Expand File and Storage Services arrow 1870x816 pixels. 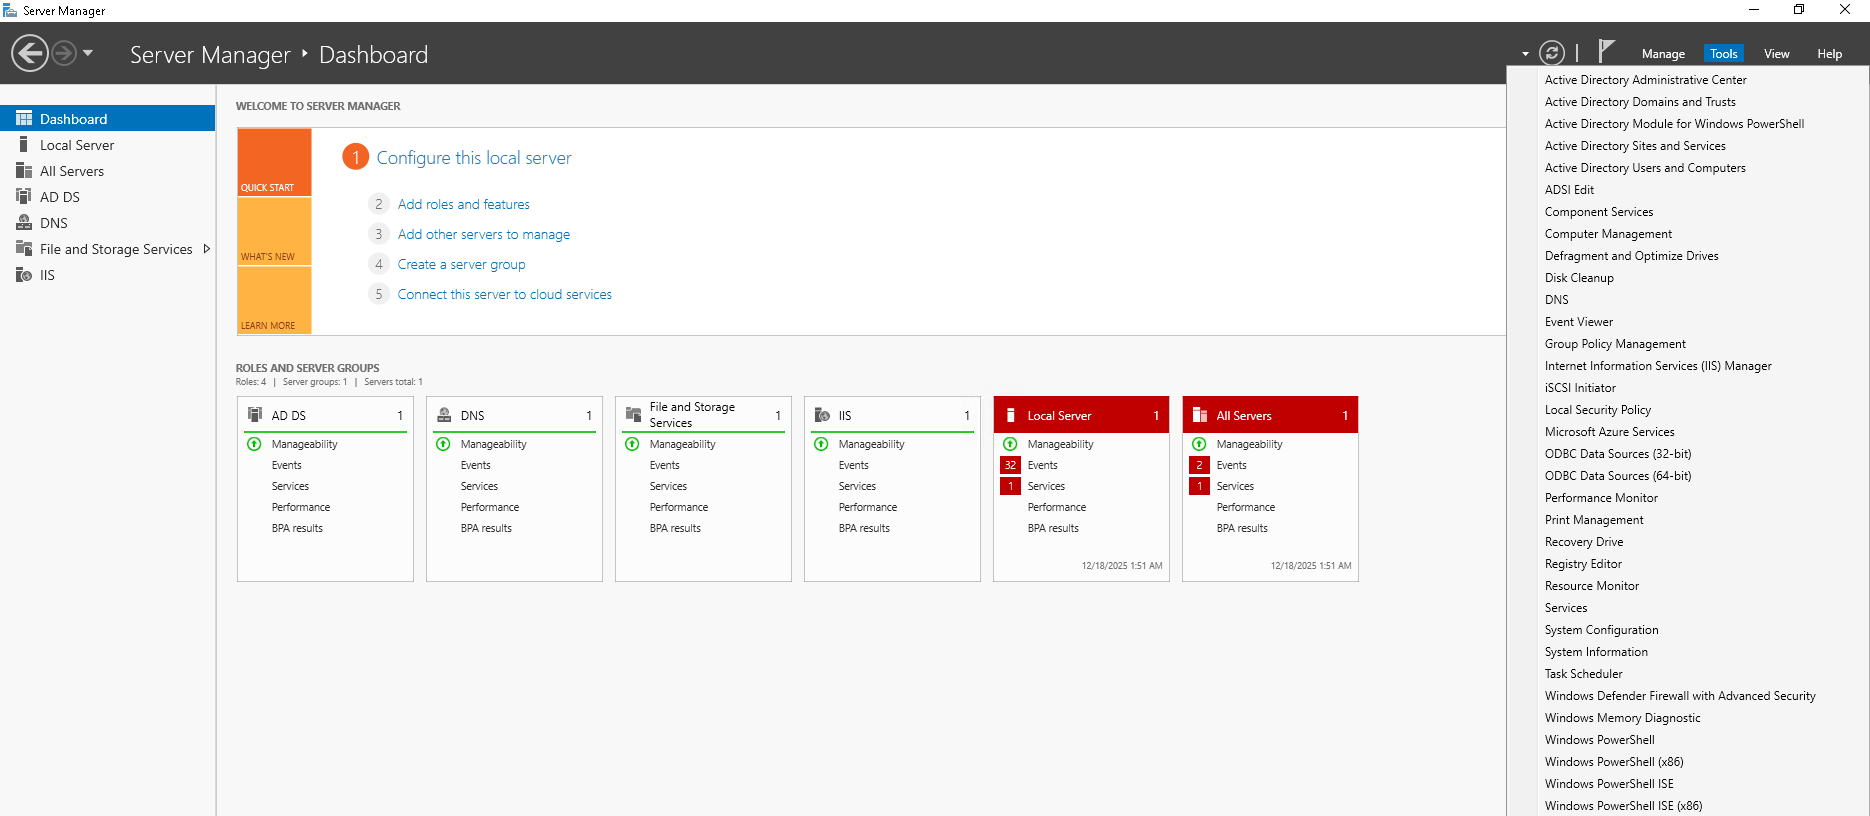point(206,249)
